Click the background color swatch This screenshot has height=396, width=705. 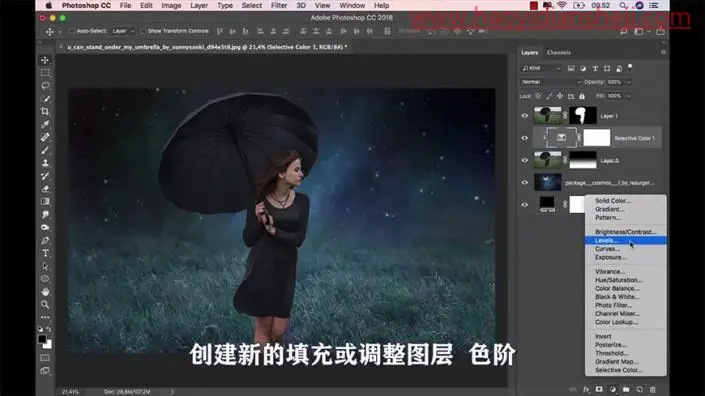pyautogui.click(x=47, y=344)
